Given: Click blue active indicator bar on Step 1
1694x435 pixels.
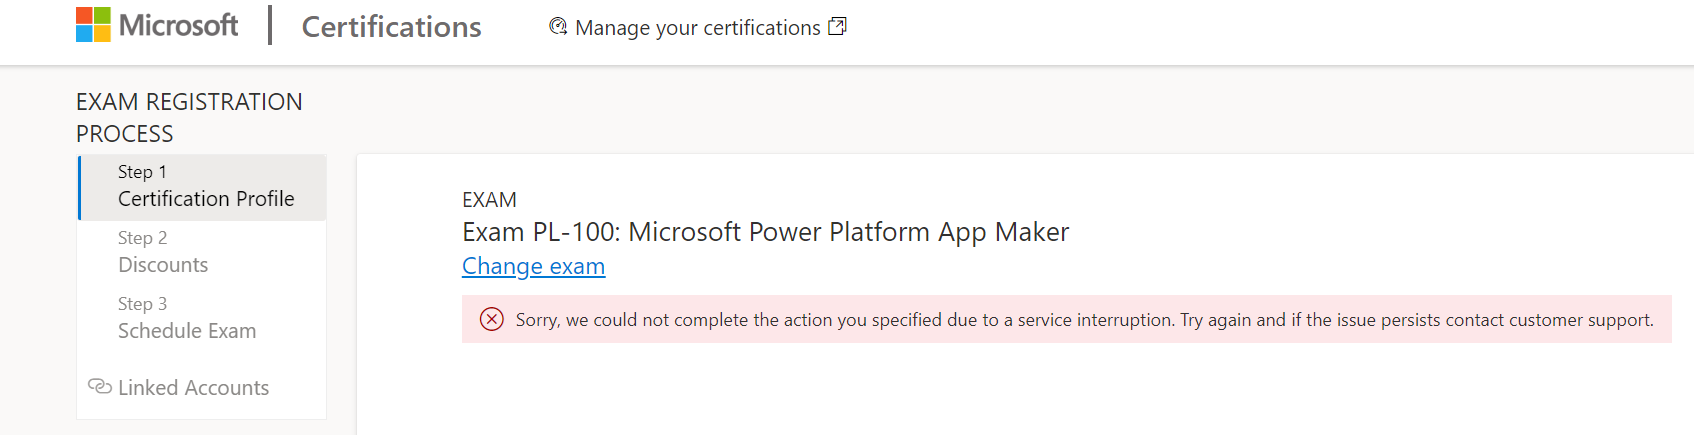Looking at the screenshot, I should pos(79,187).
